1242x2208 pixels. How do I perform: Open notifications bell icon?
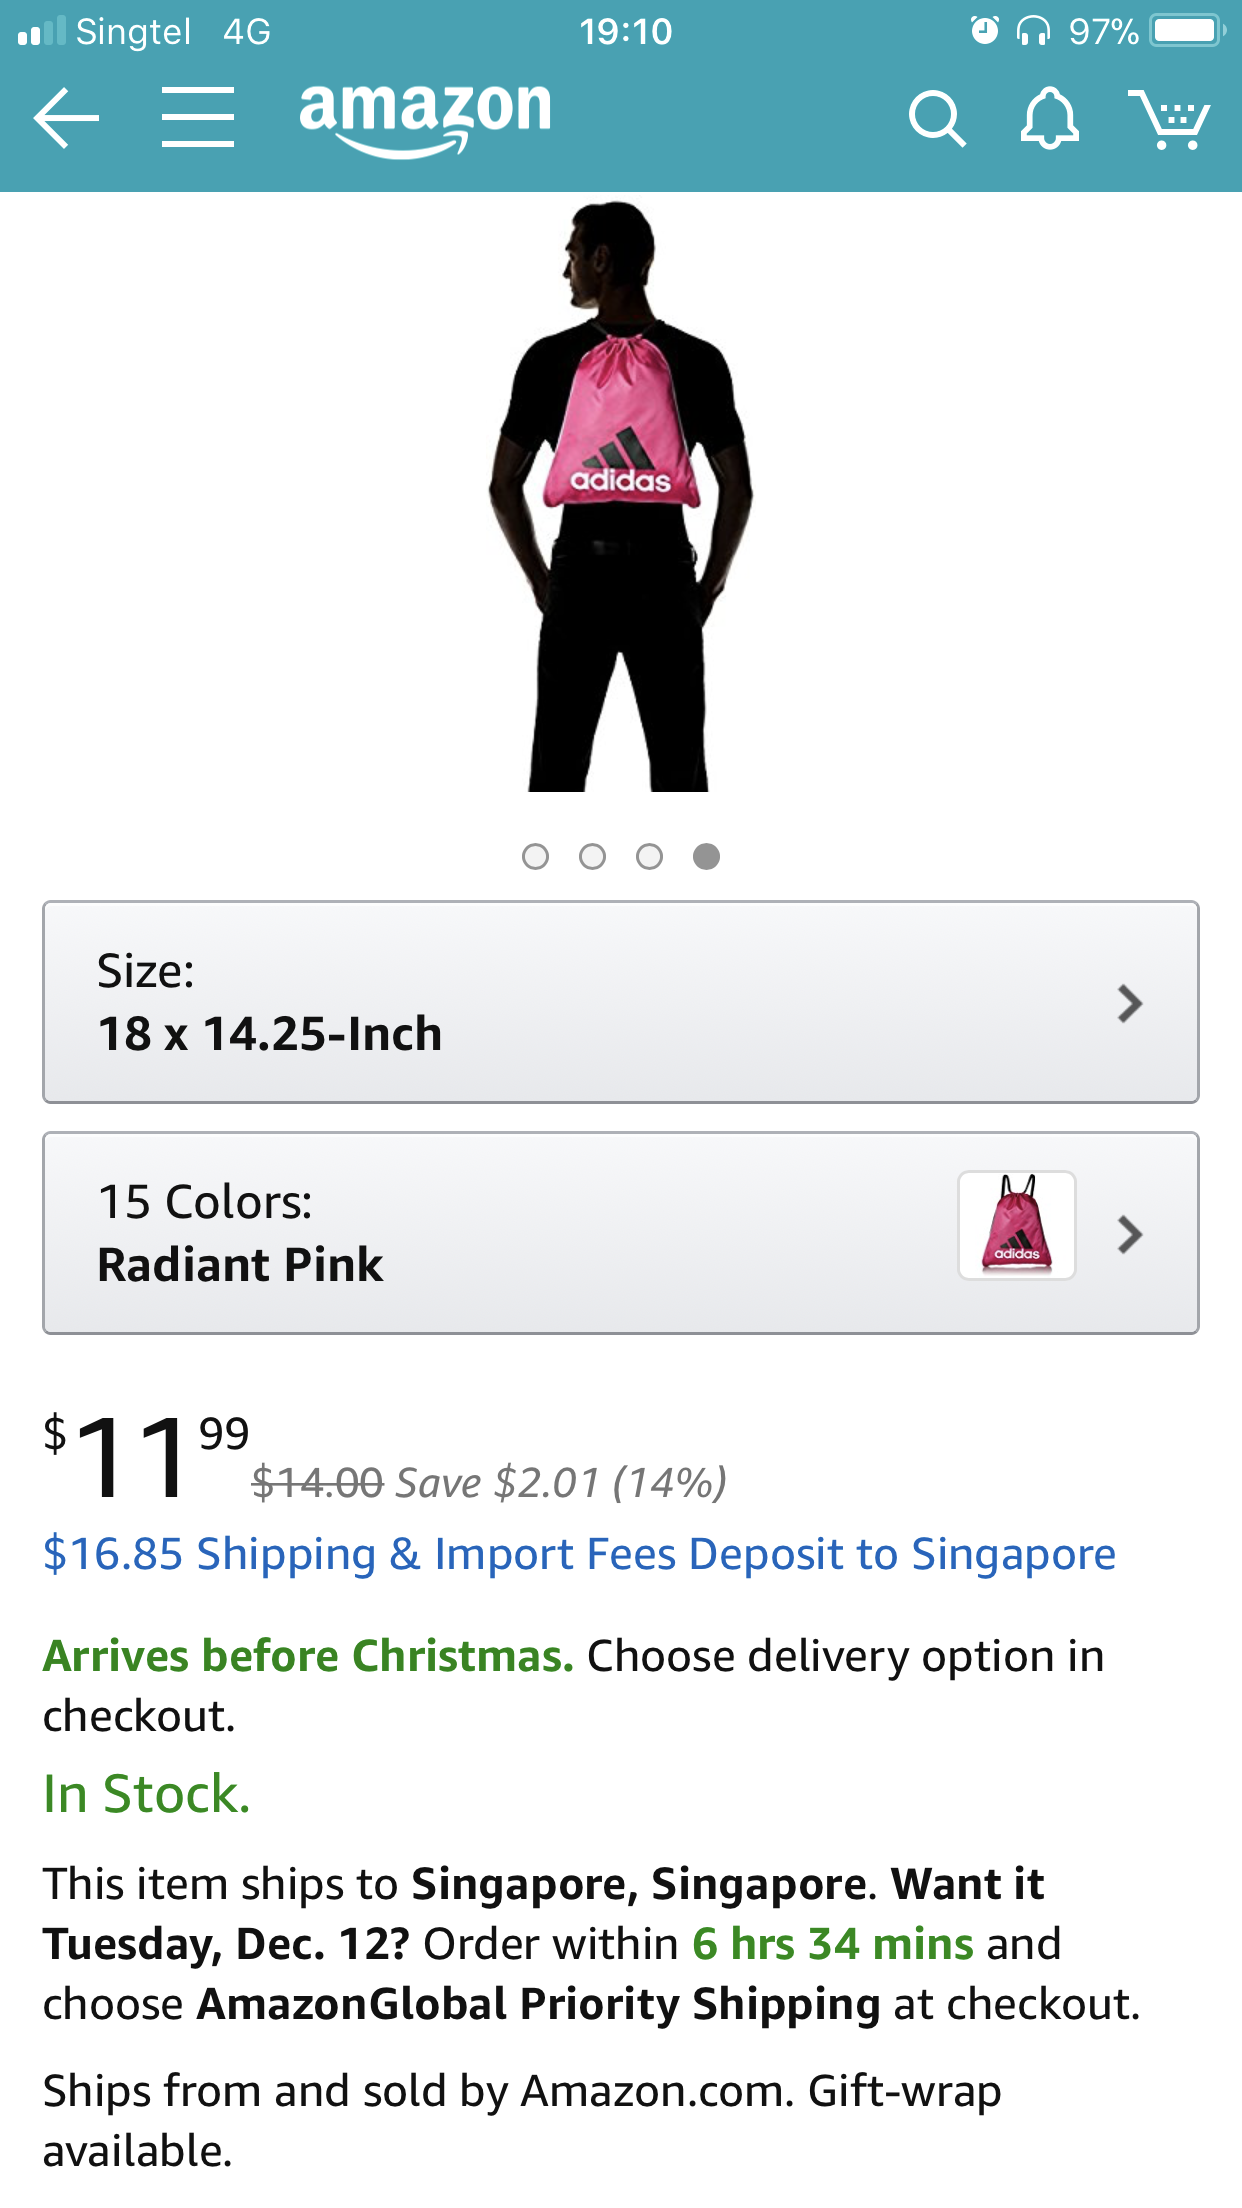tap(1049, 119)
